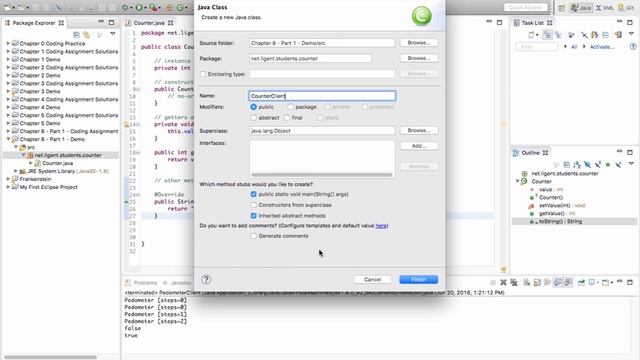The width and height of the screenshot is (640, 360).
Task: Open dialog help question mark icon
Action: [x=206, y=279]
